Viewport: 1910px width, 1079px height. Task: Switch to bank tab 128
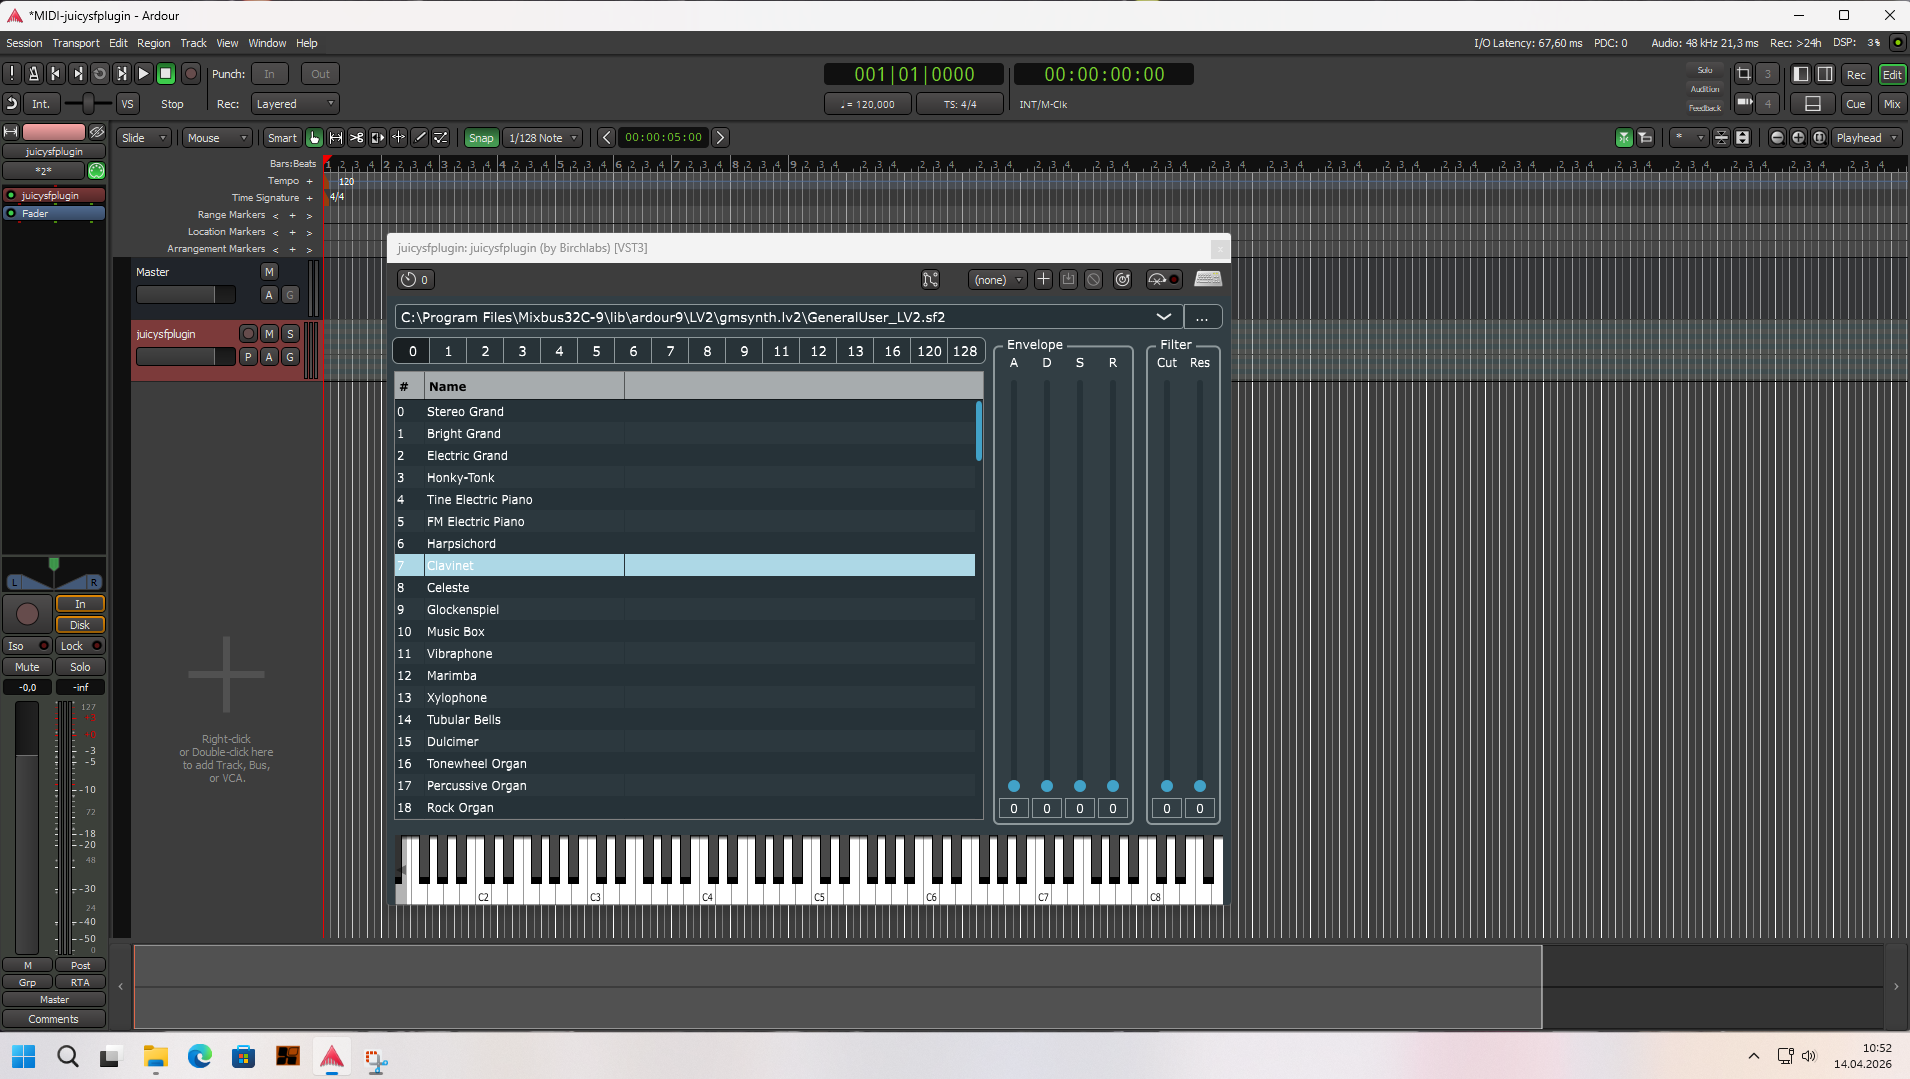point(965,351)
